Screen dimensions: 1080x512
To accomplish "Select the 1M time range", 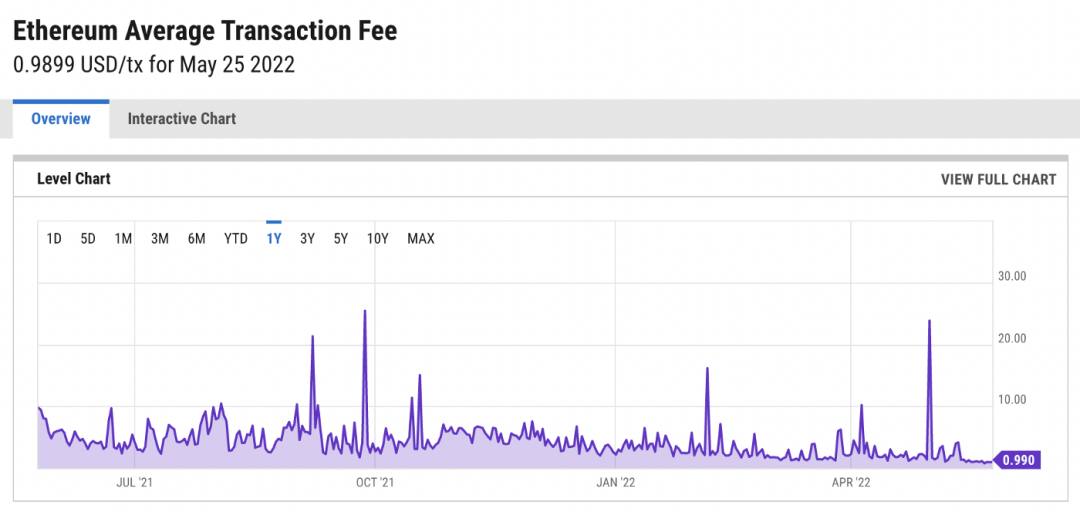I will pyautogui.click(x=123, y=239).
